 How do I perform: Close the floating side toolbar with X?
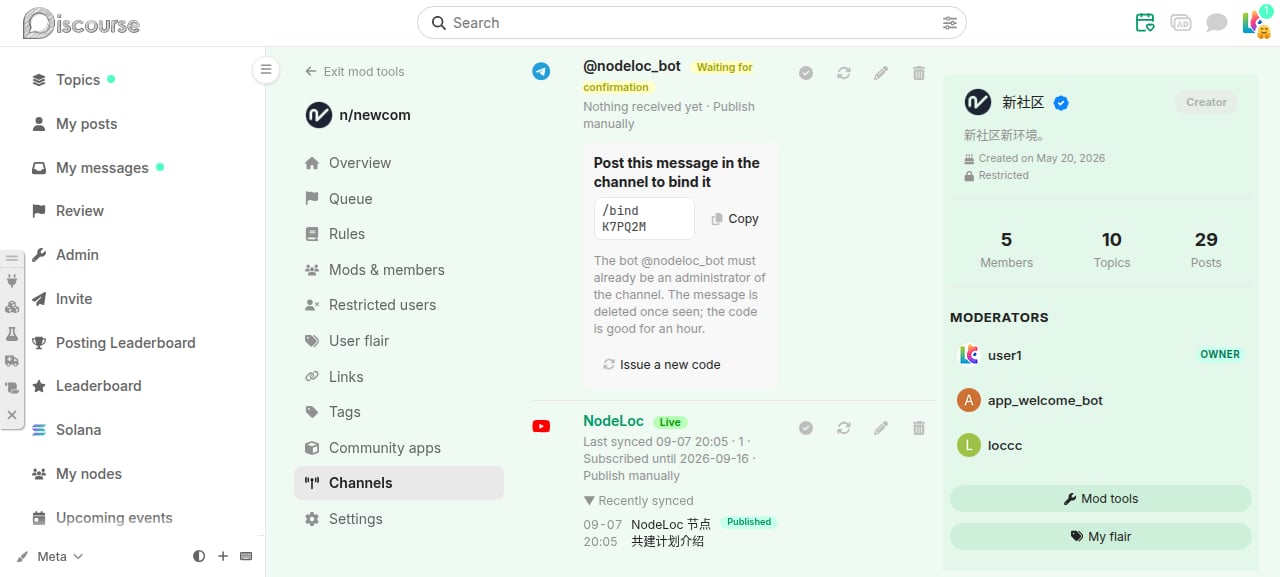point(12,414)
